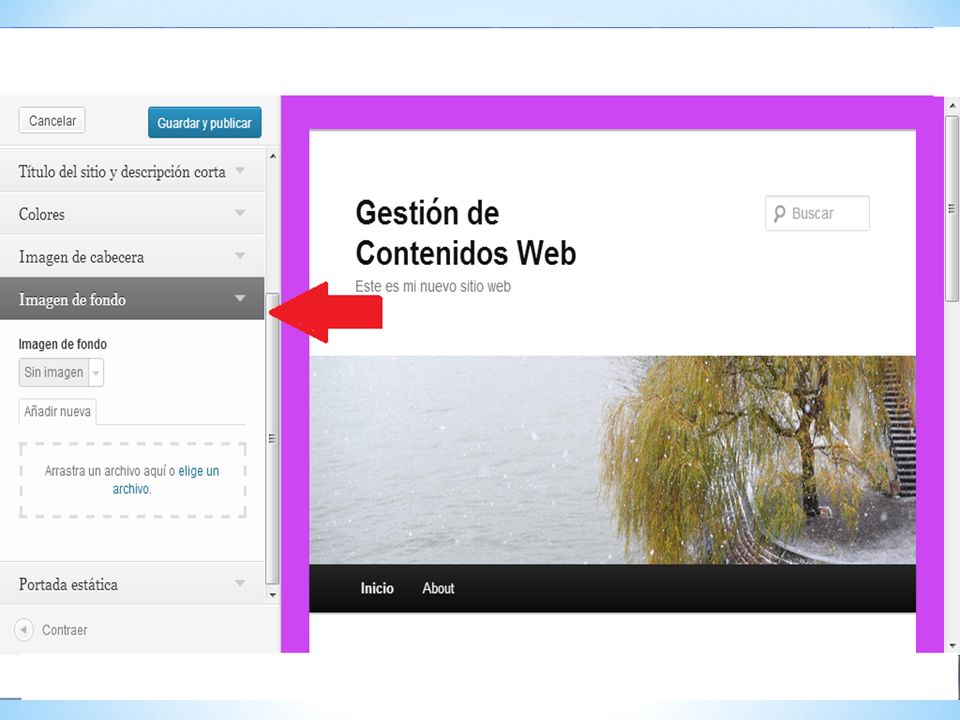Open the site title Gestión de Contenidos Web
The height and width of the screenshot is (720, 960).
click(x=465, y=233)
